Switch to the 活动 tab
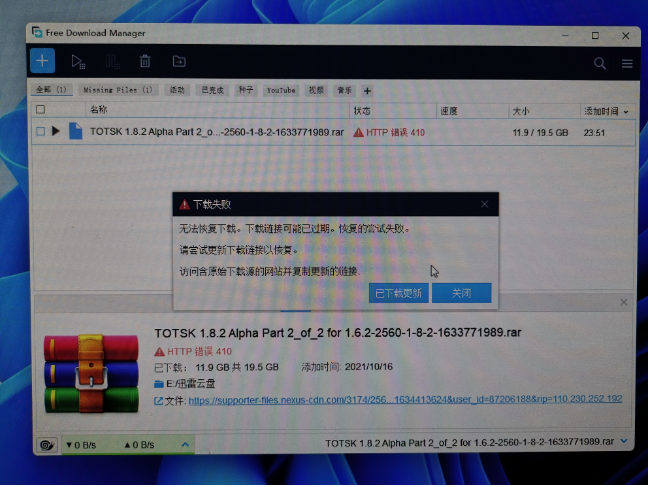648x487 pixels. [x=177, y=90]
